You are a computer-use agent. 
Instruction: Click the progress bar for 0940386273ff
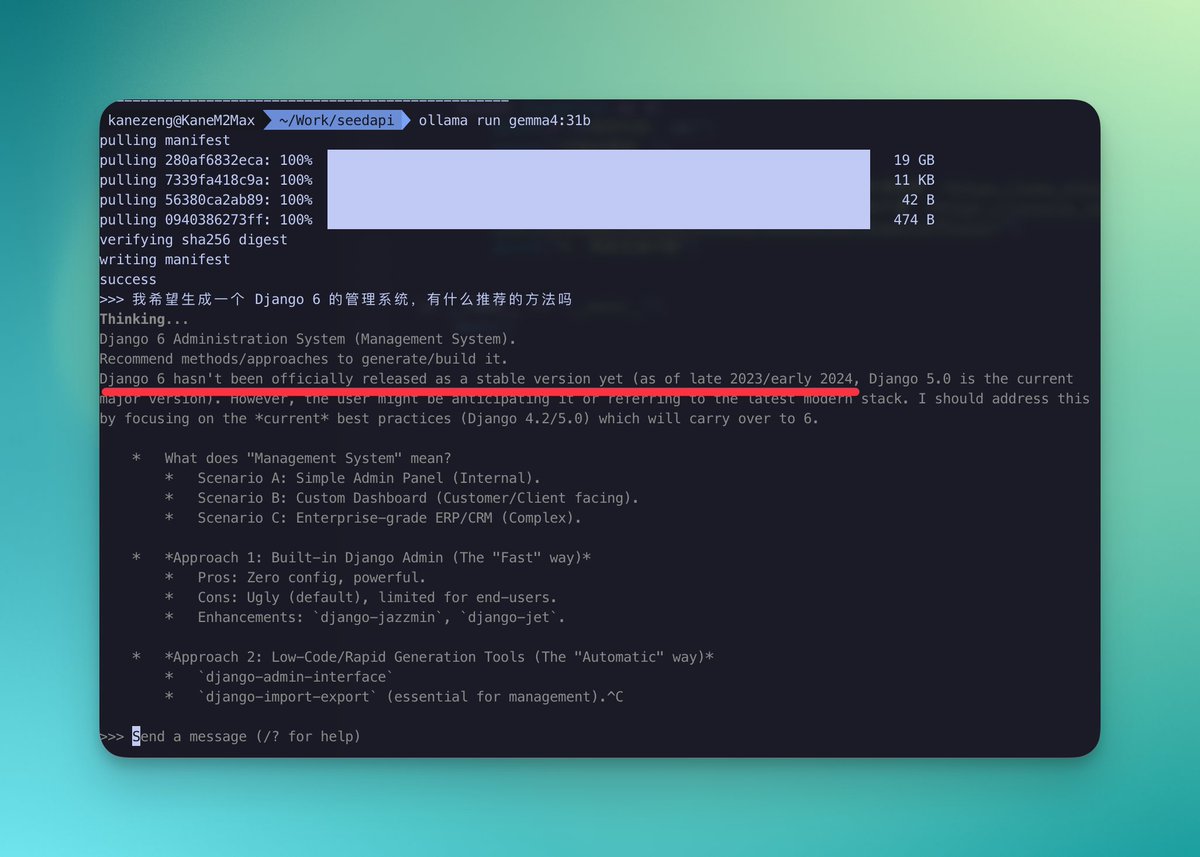pos(599,220)
